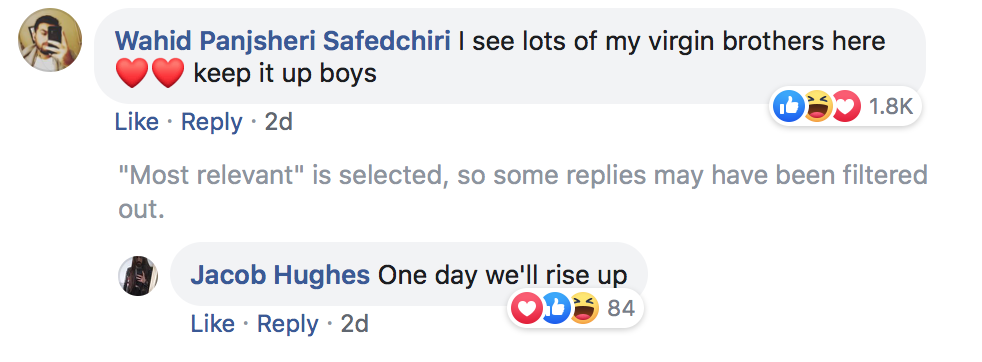Click the Haha reaction icon beside 84
The image size is (982, 362).
click(584, 308)
